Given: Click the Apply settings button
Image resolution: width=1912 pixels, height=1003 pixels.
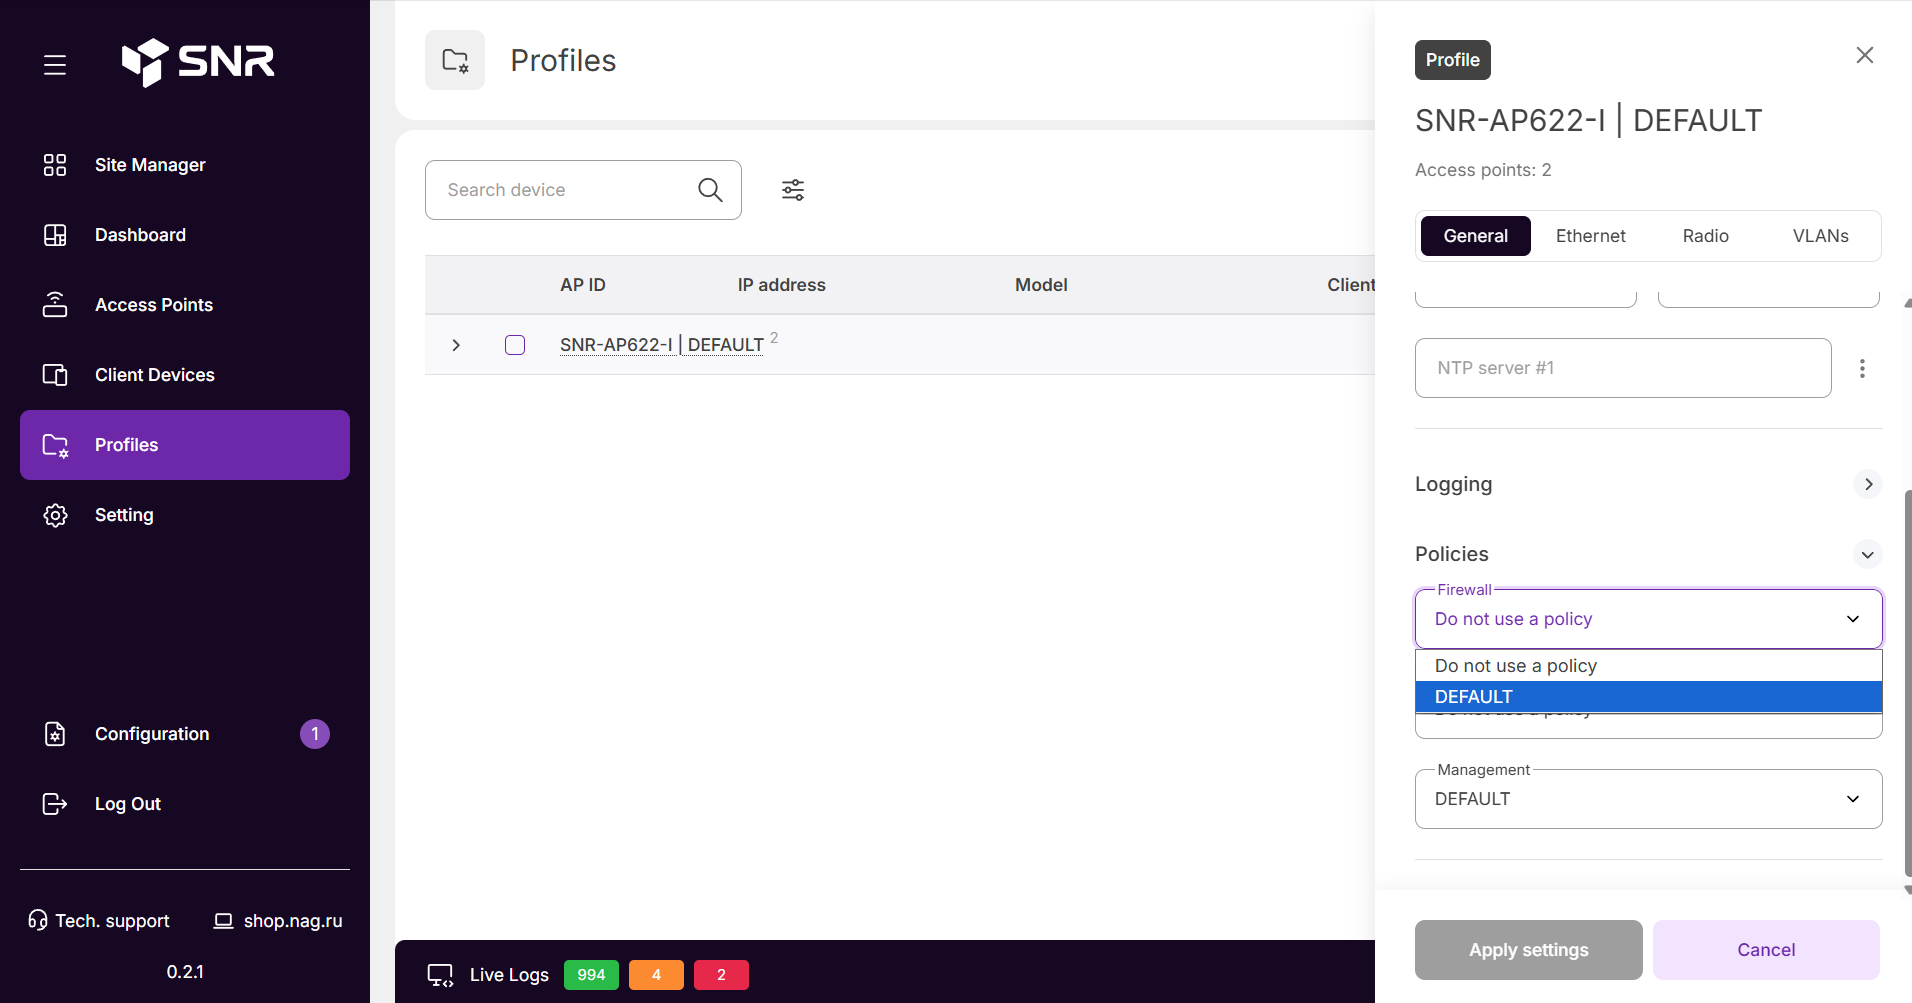Looking at the screenshot, I should [1528, 950].
